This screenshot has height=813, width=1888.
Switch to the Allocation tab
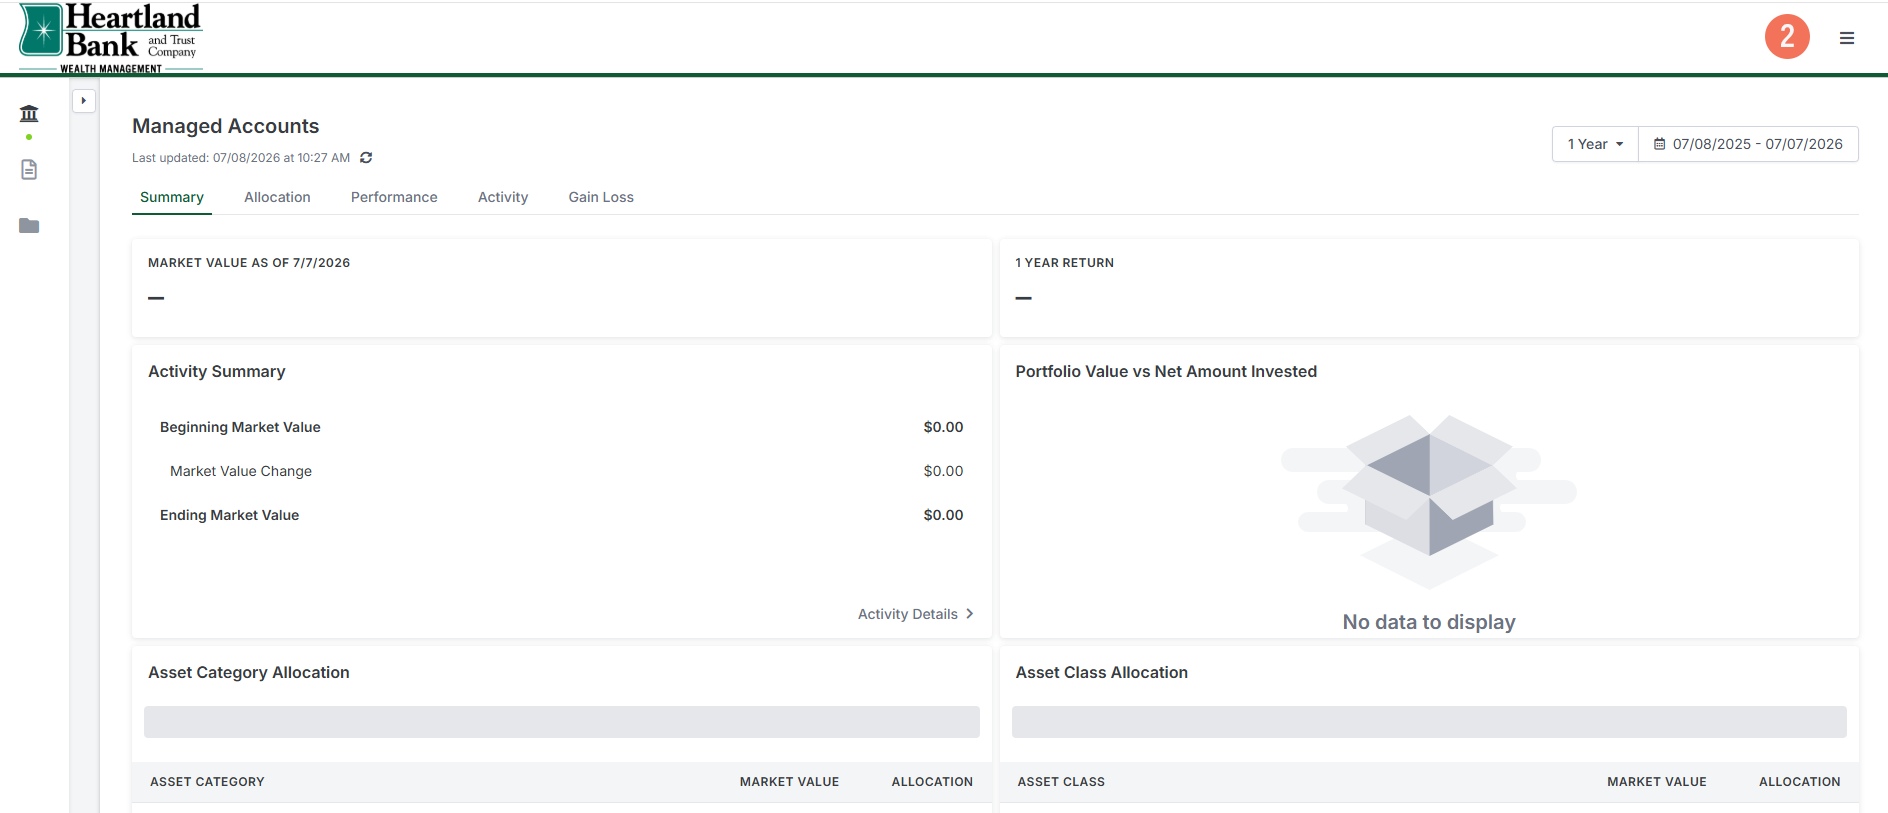tap(277, 197)
